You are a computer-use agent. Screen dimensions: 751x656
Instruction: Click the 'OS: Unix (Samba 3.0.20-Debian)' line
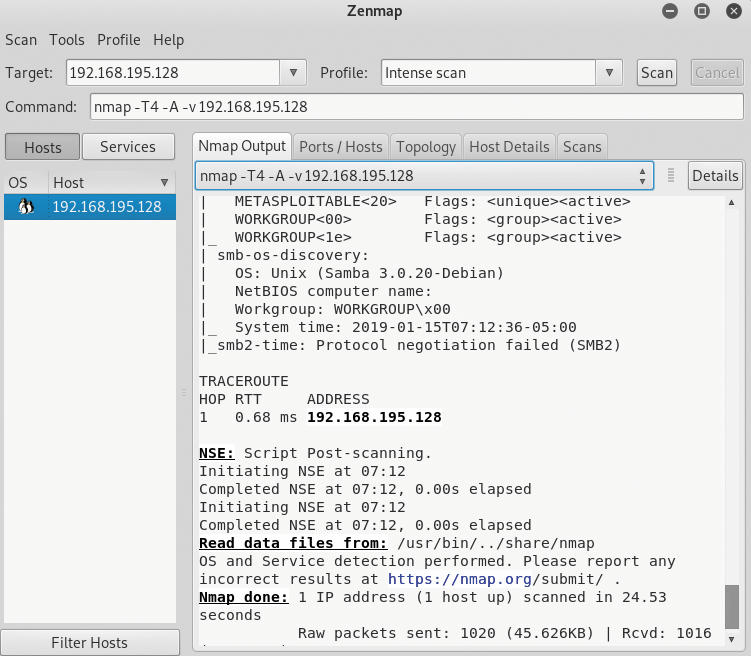(369, 273)
